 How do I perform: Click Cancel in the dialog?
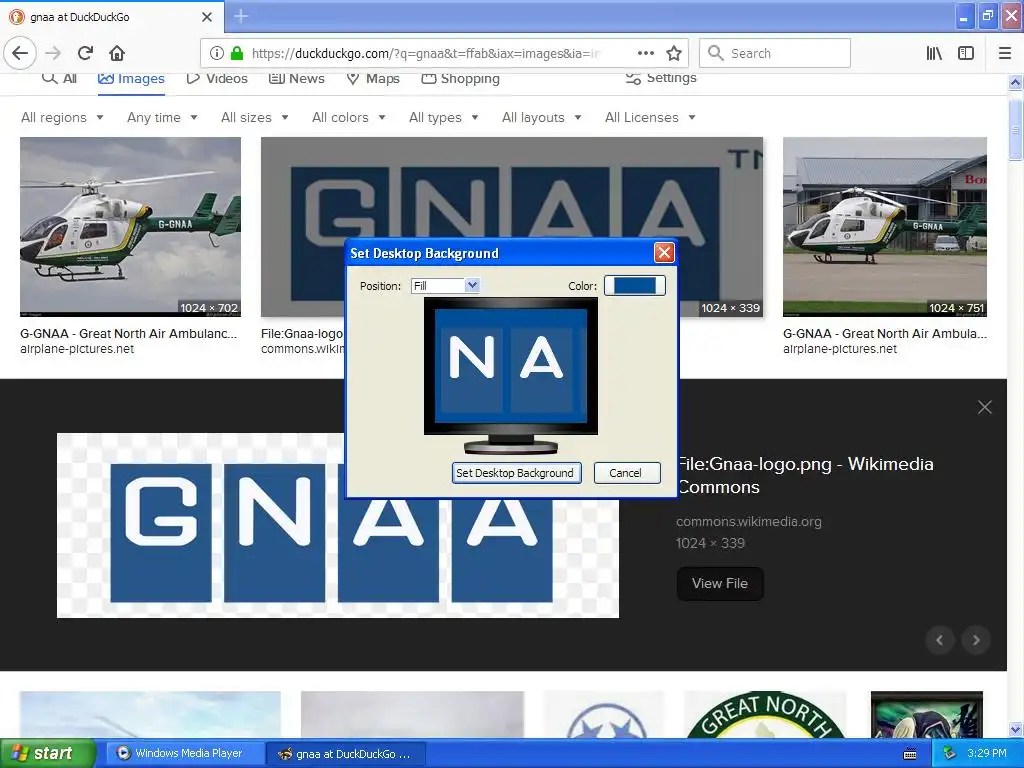tap(626, 473)
